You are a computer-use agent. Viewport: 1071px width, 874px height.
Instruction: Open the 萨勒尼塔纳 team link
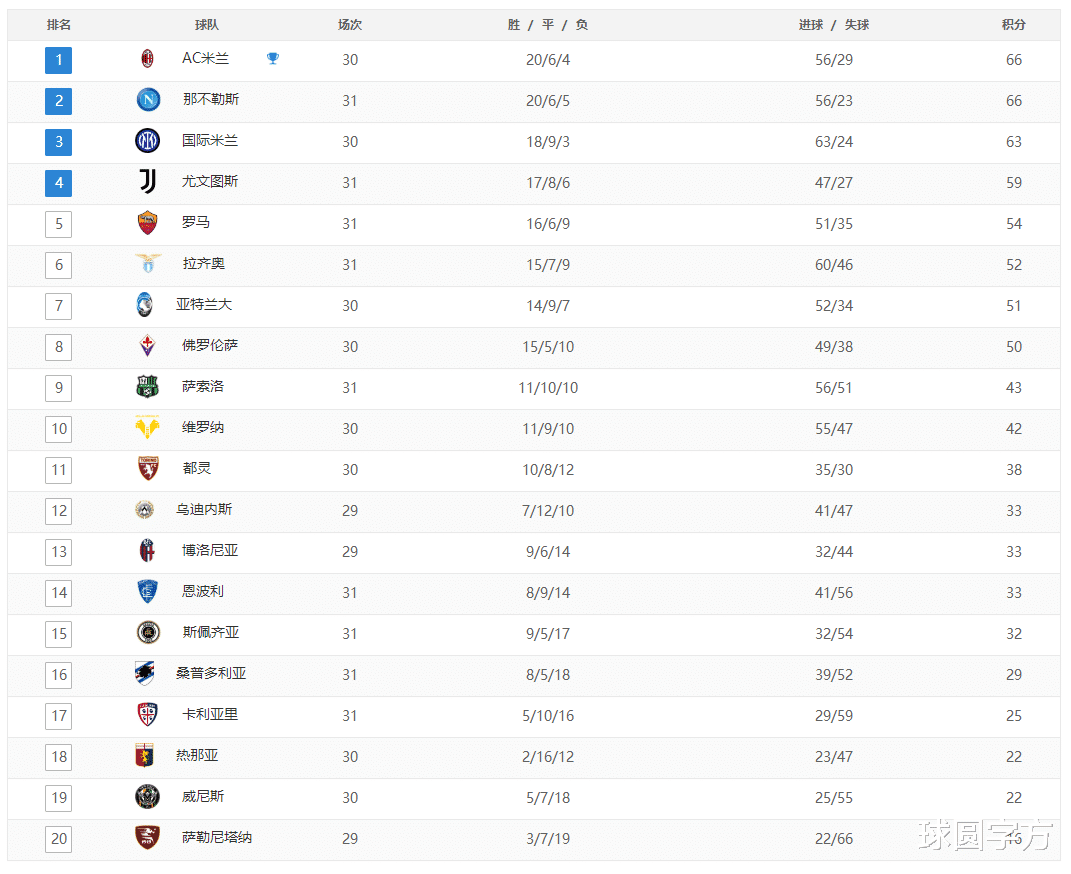(x=217, y=837)
